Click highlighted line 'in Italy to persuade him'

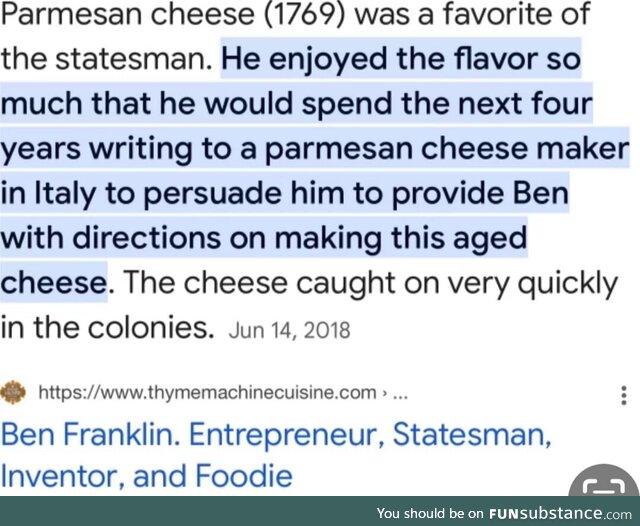(x=284, y=193)
